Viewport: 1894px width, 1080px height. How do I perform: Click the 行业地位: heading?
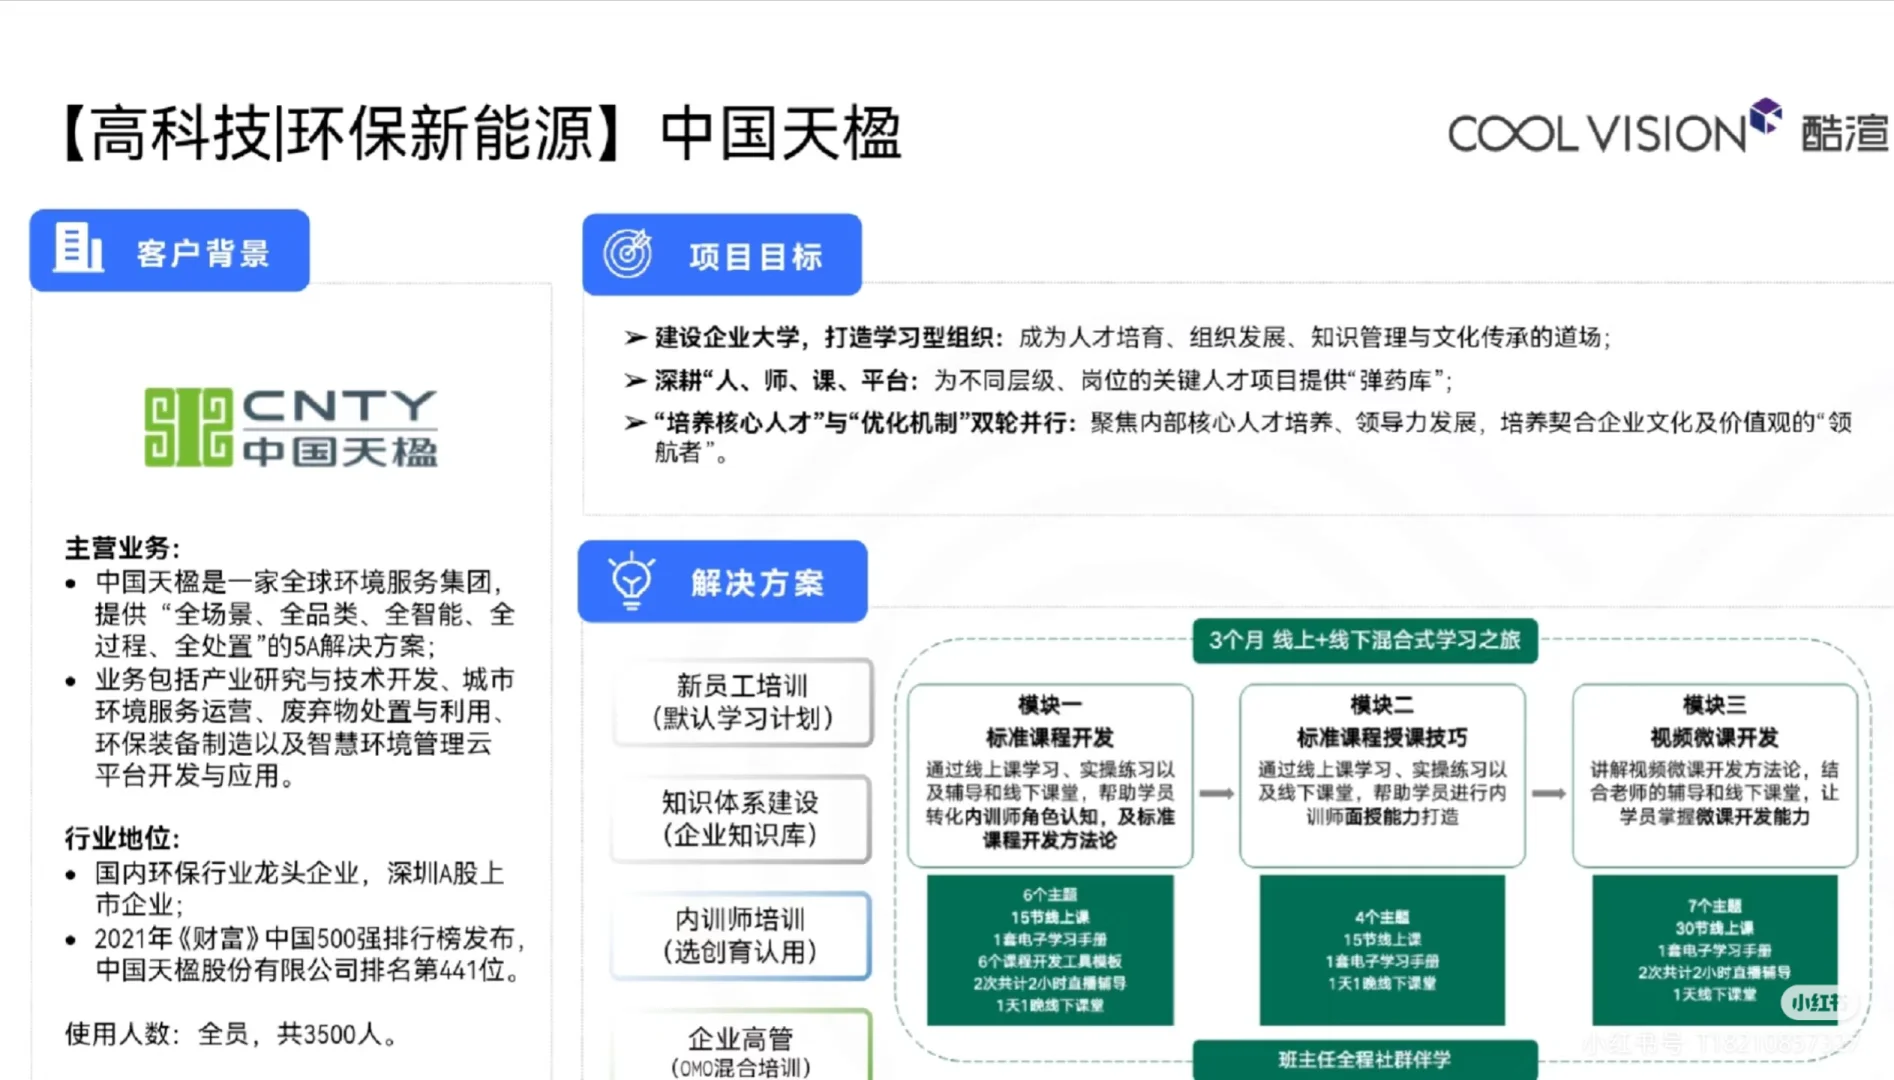pyautogui.click(x=123, y=838)
